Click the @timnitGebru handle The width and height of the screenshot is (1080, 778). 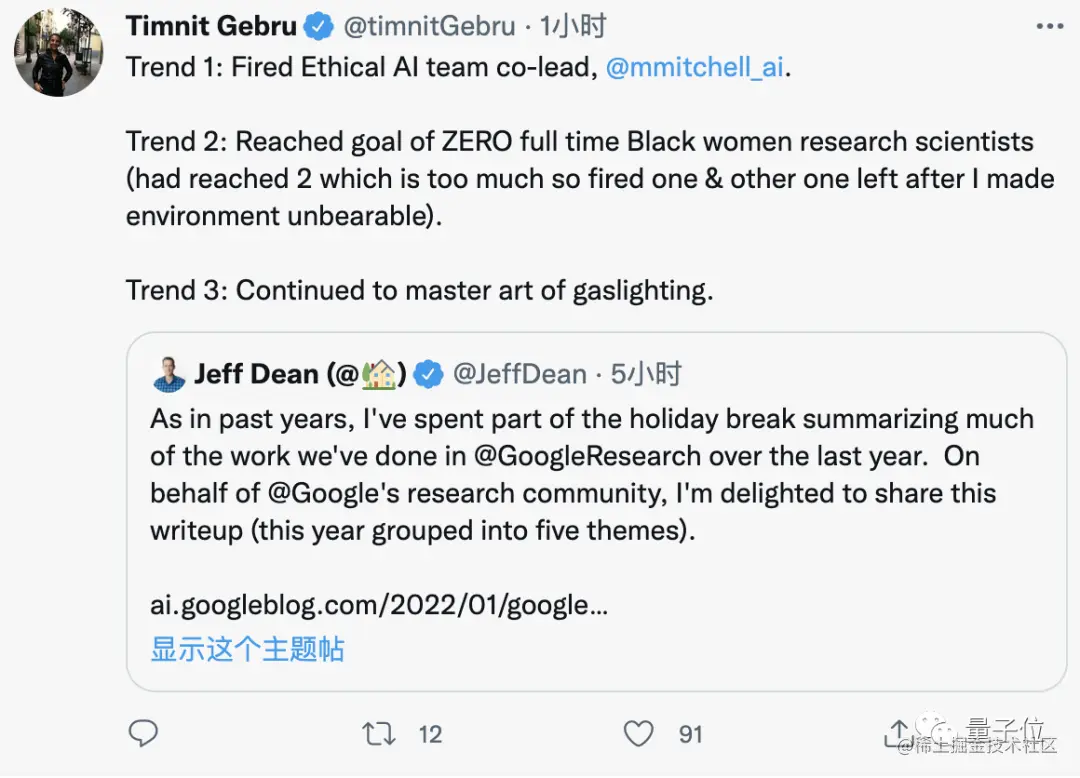[429, 26]
